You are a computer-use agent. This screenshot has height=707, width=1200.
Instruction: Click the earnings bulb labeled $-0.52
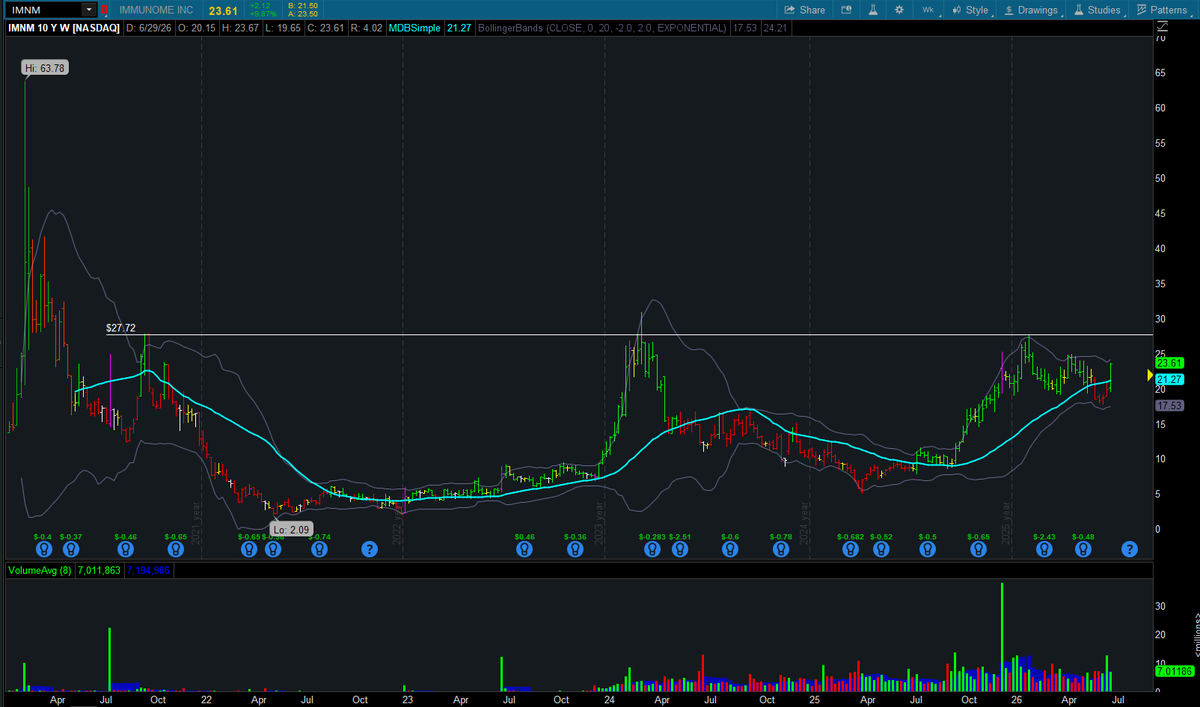tap(881, 548)
